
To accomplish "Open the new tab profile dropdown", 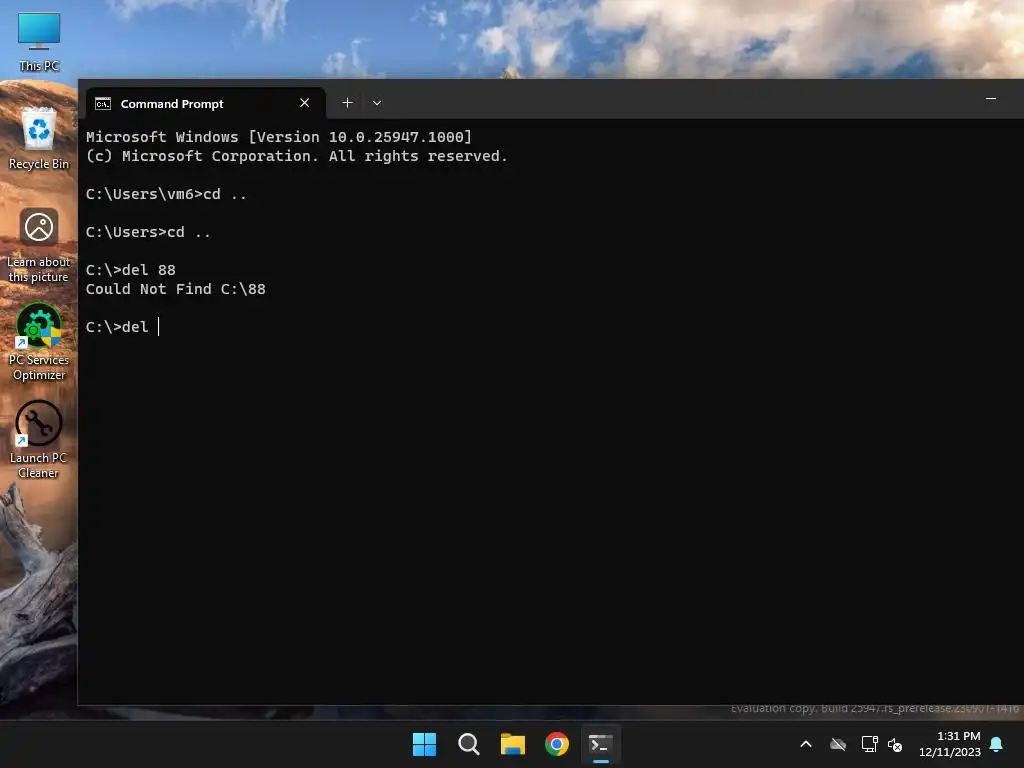I will point(377,103).
